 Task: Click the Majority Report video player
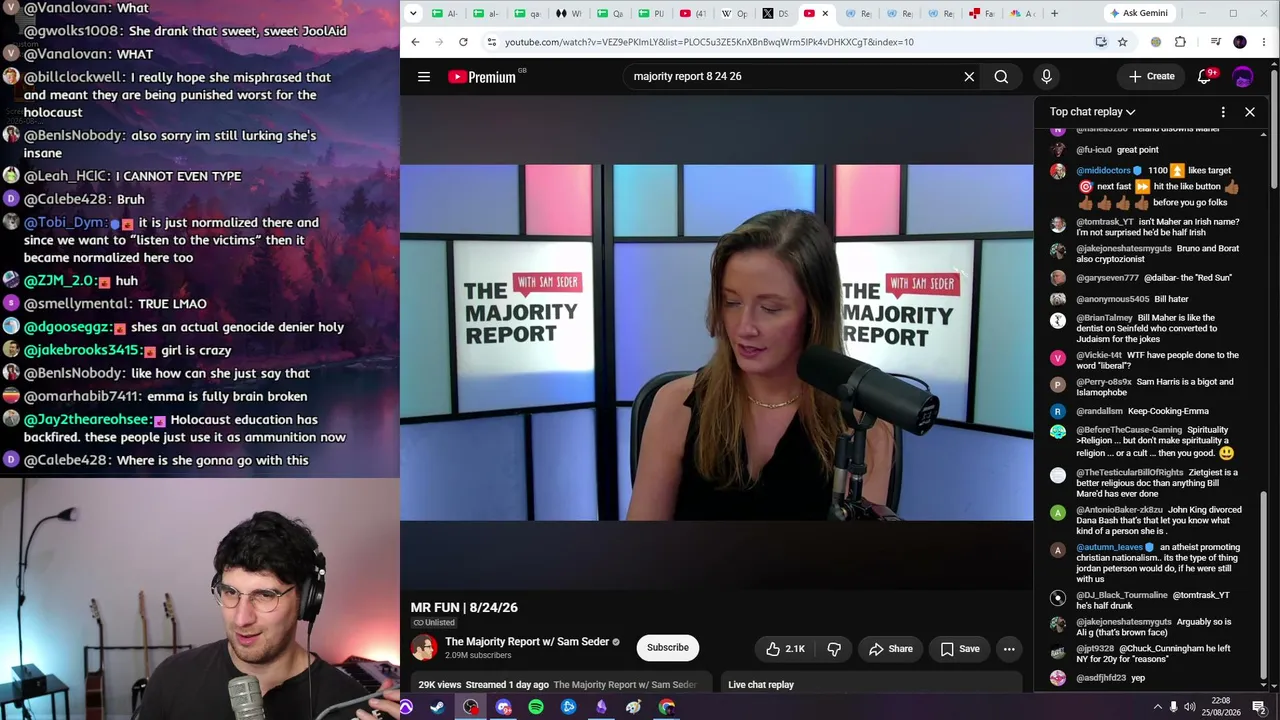pos(716,343)
